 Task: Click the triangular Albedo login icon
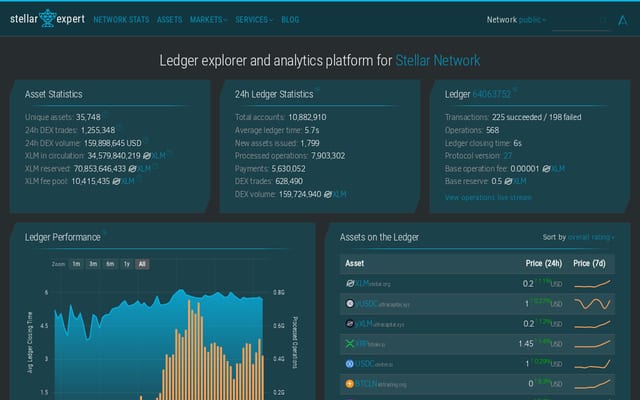(x=622, y=20)
